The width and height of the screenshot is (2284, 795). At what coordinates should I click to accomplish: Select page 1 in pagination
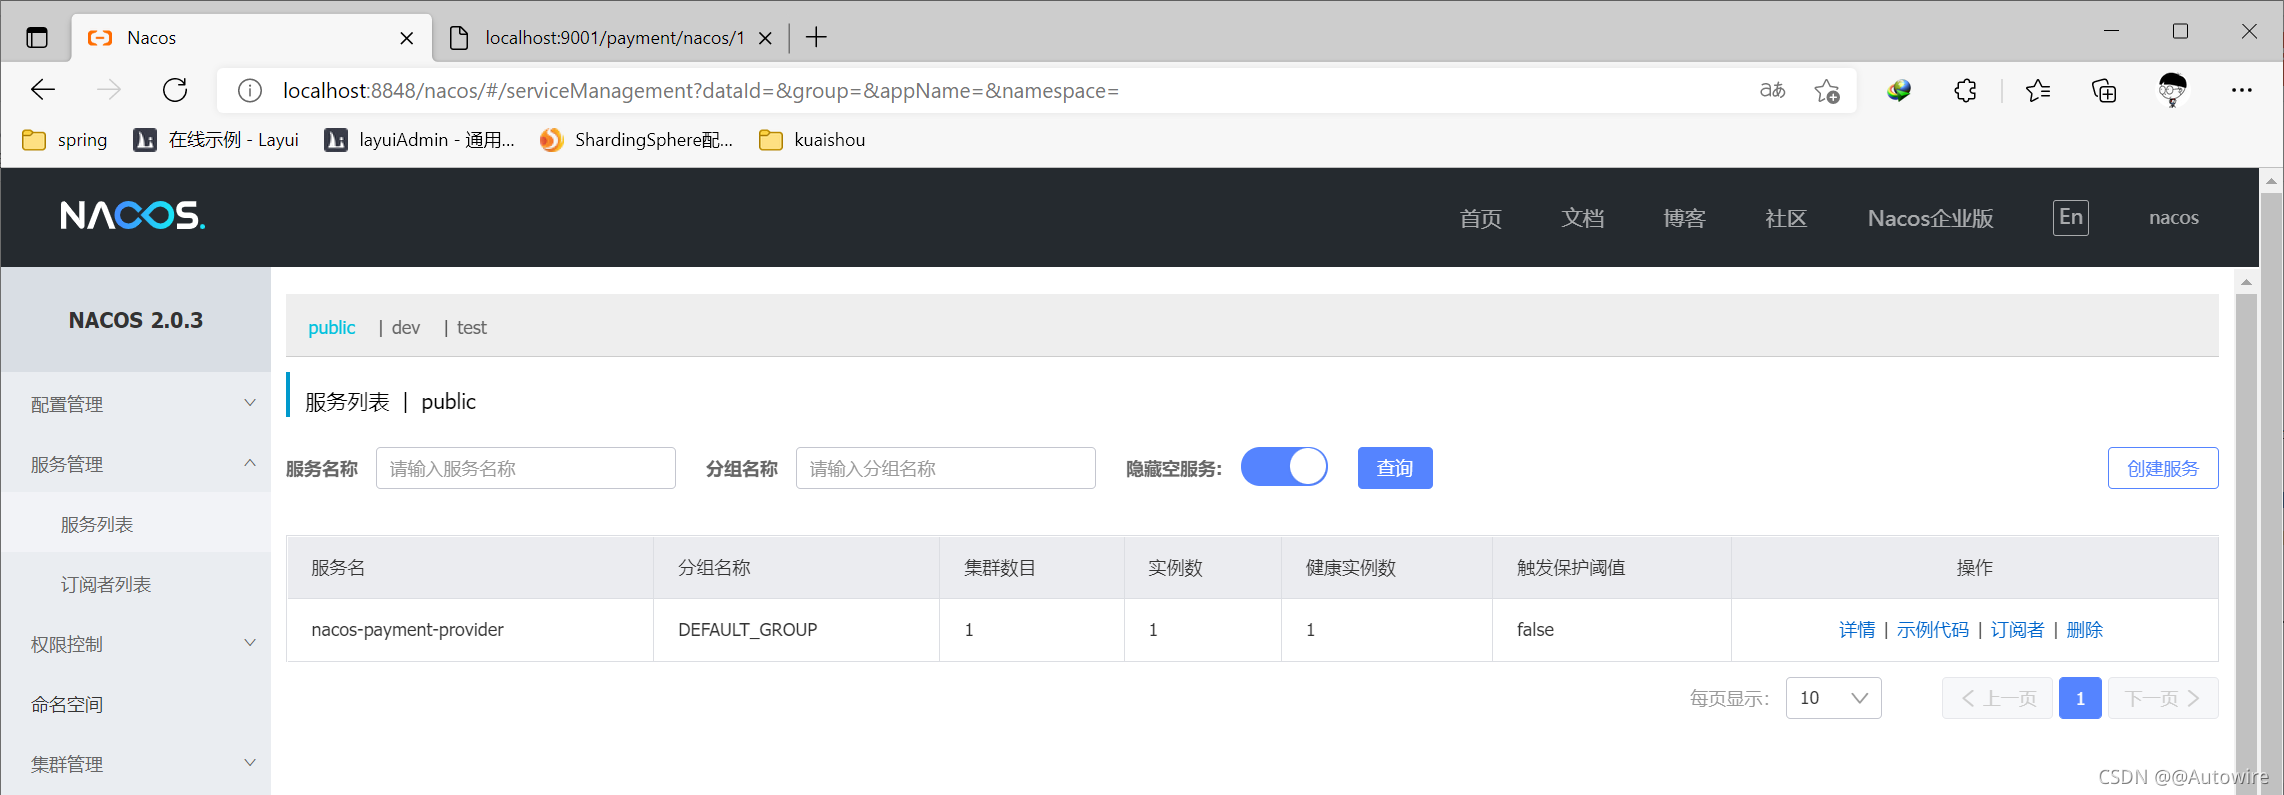(x=2080, y=698)
